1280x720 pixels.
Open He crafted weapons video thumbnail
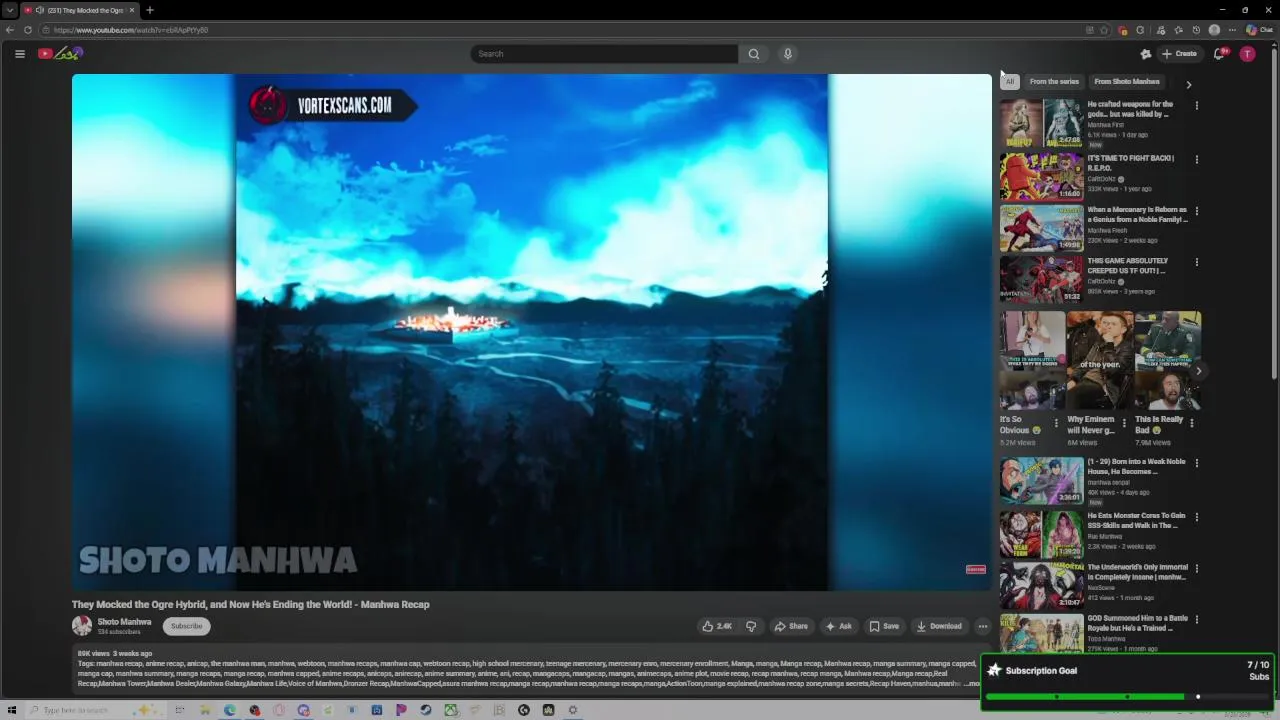pos(1041,122)
